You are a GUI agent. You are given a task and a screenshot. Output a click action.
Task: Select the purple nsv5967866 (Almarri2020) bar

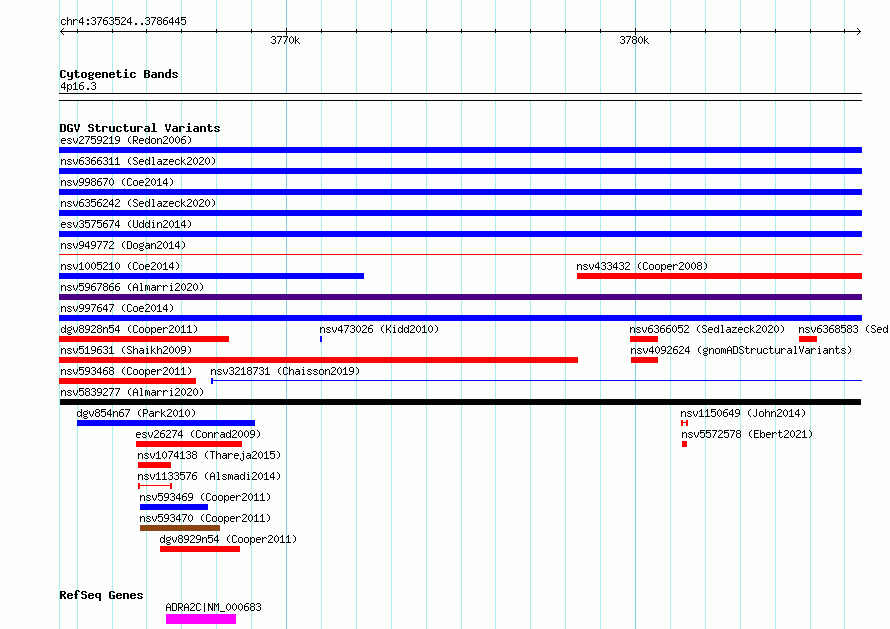[x=460, y=297]
